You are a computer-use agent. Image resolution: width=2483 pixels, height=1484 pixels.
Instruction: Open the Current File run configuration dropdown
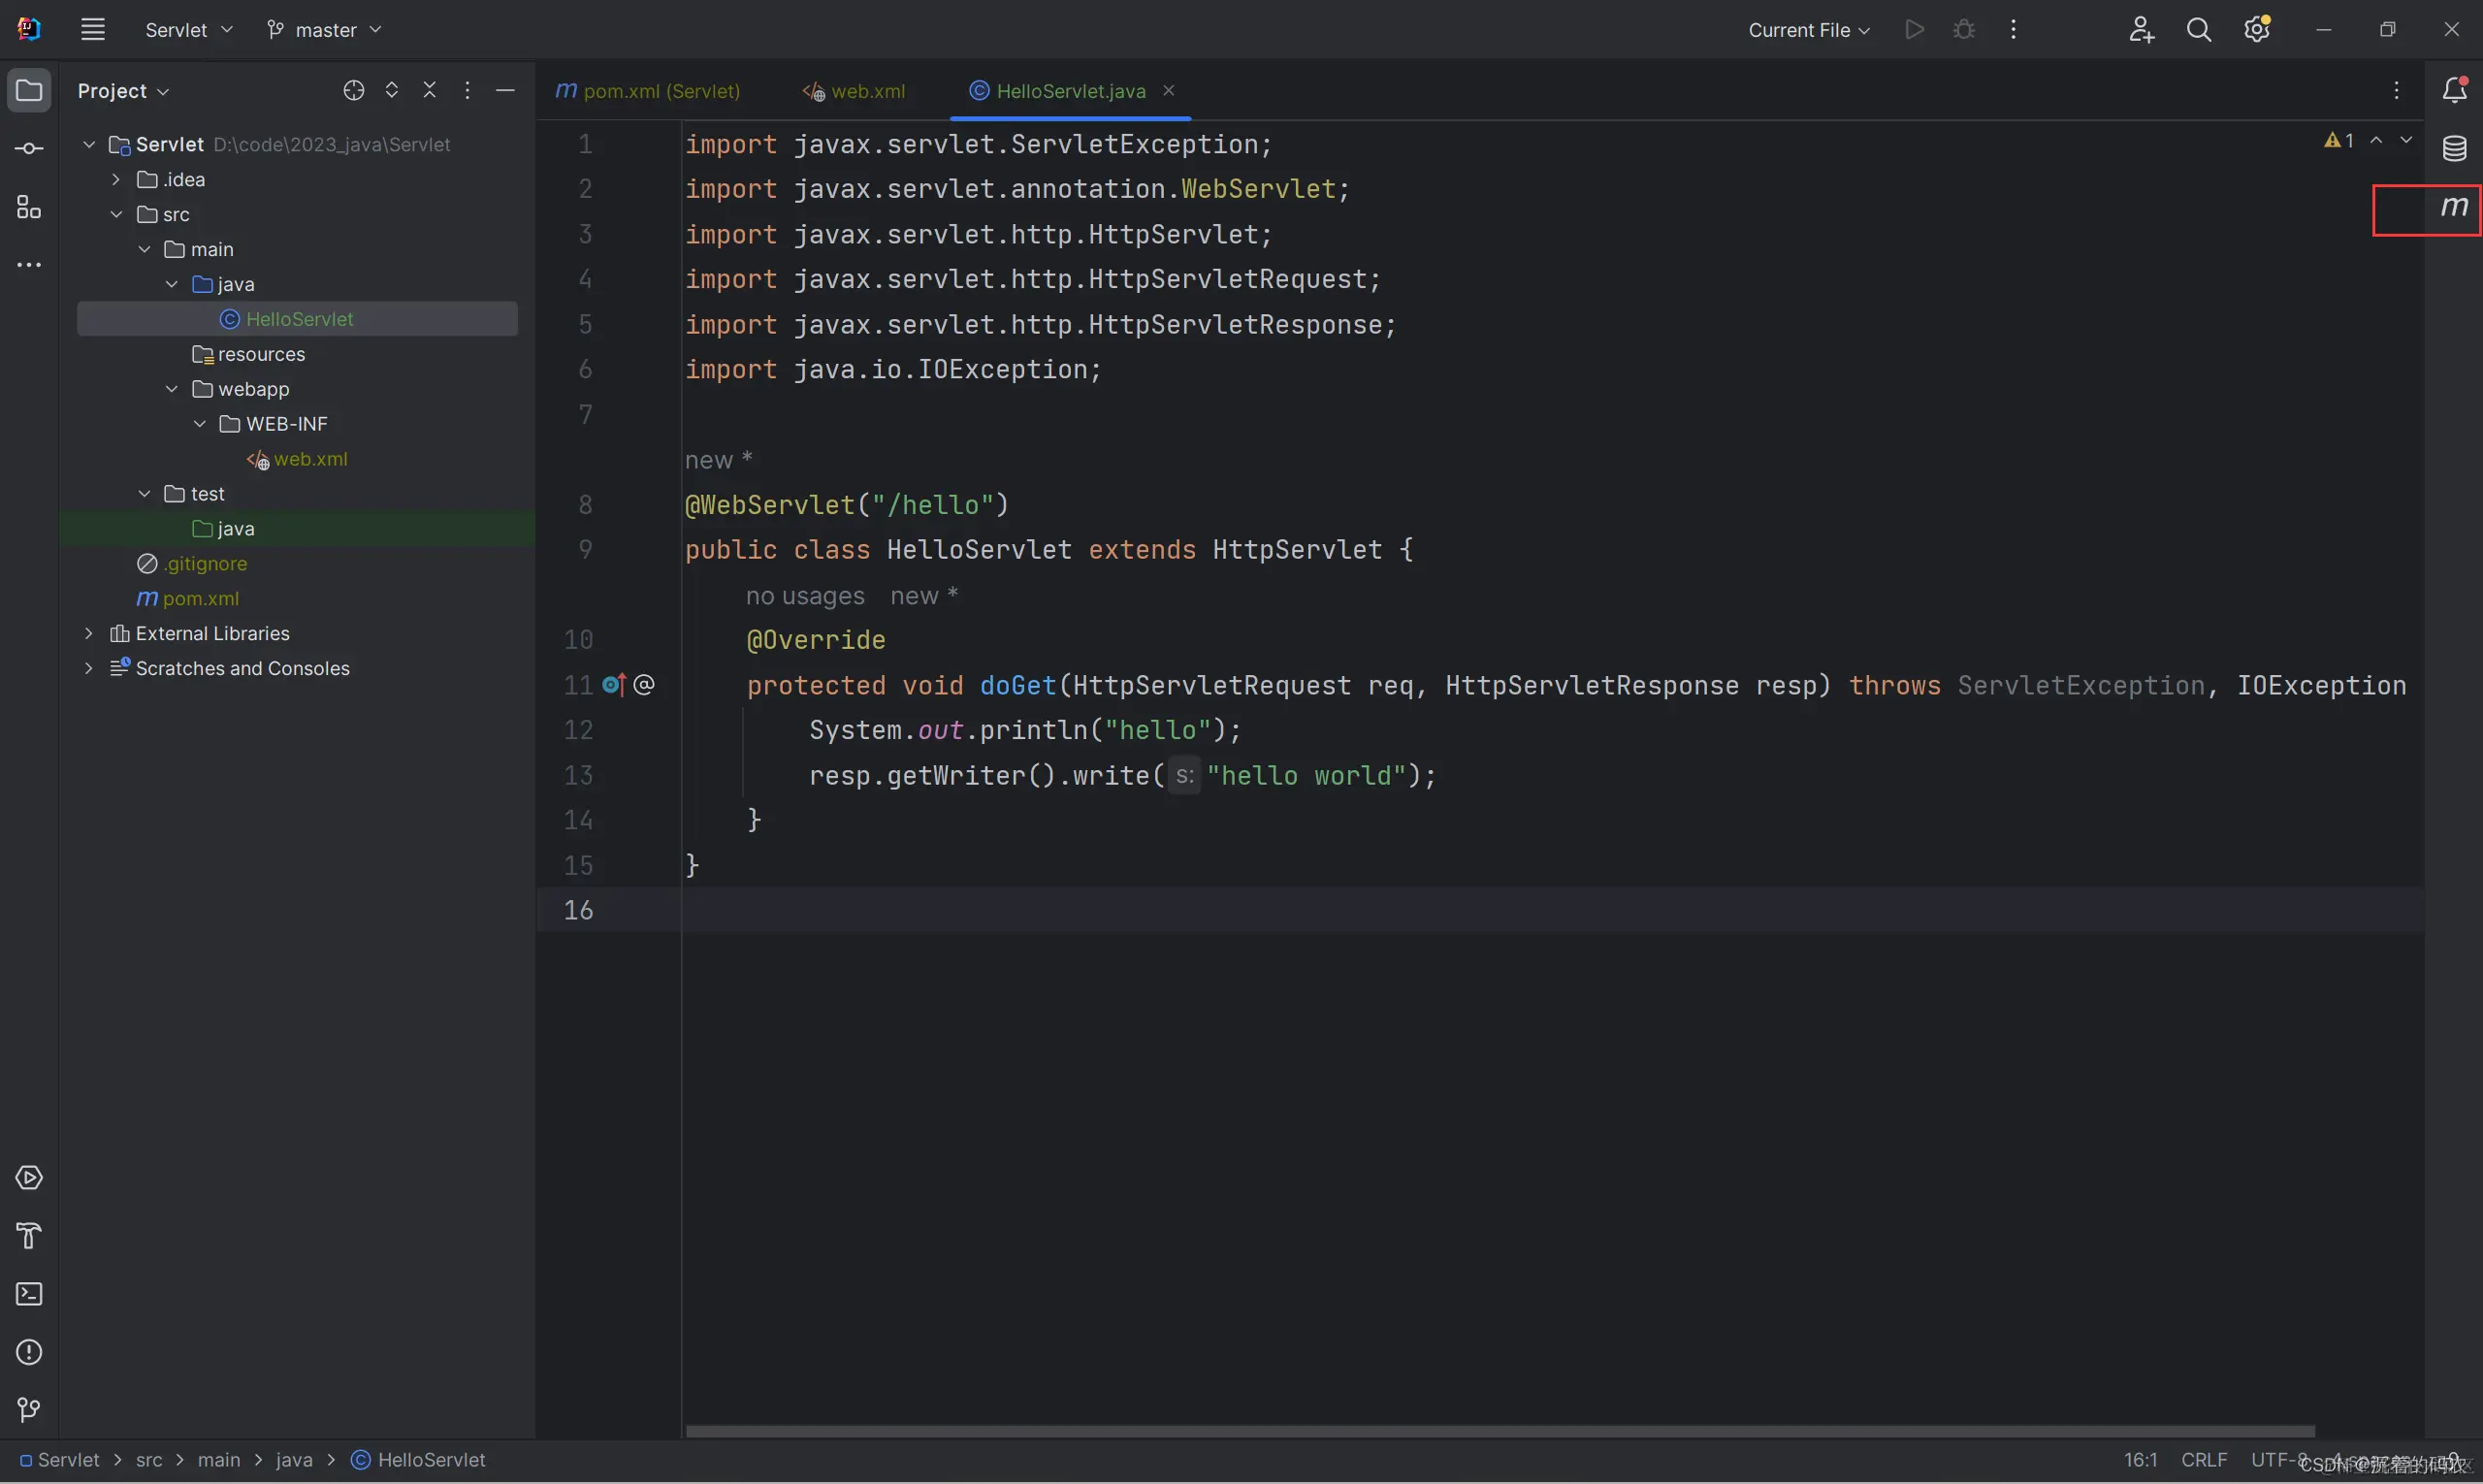[1808, 30]
